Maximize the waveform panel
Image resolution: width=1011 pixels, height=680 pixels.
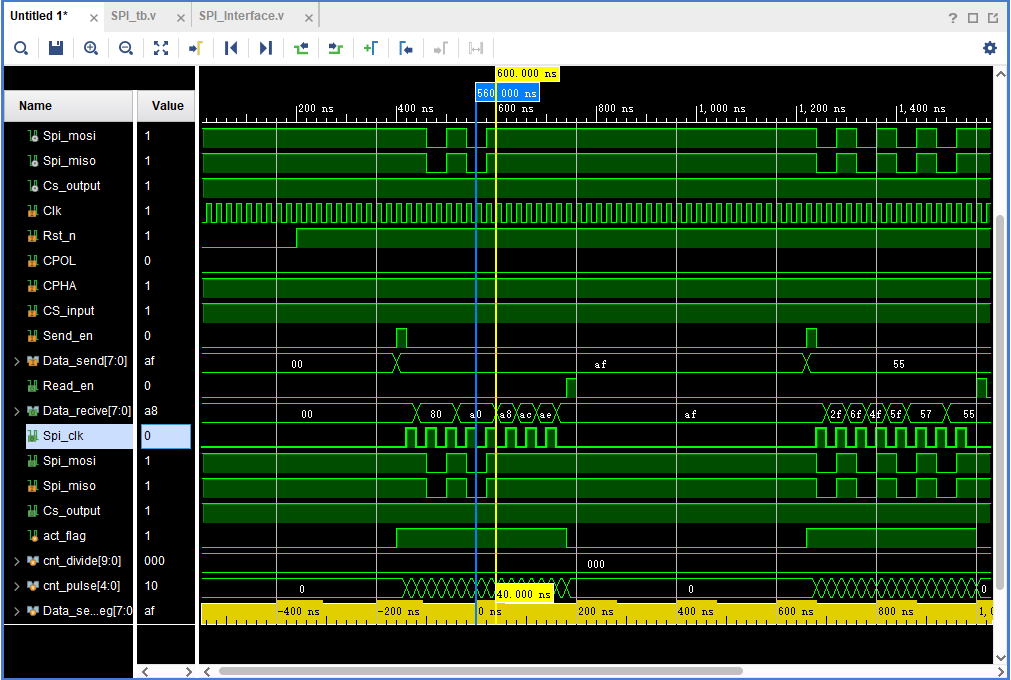pos(973,18)
